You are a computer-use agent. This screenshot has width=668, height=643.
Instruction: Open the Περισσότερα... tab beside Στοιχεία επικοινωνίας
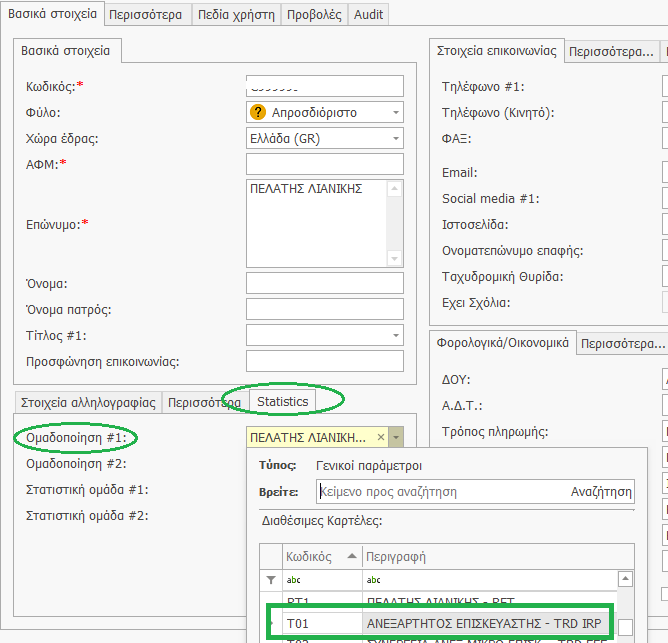[x=611, y=52]
